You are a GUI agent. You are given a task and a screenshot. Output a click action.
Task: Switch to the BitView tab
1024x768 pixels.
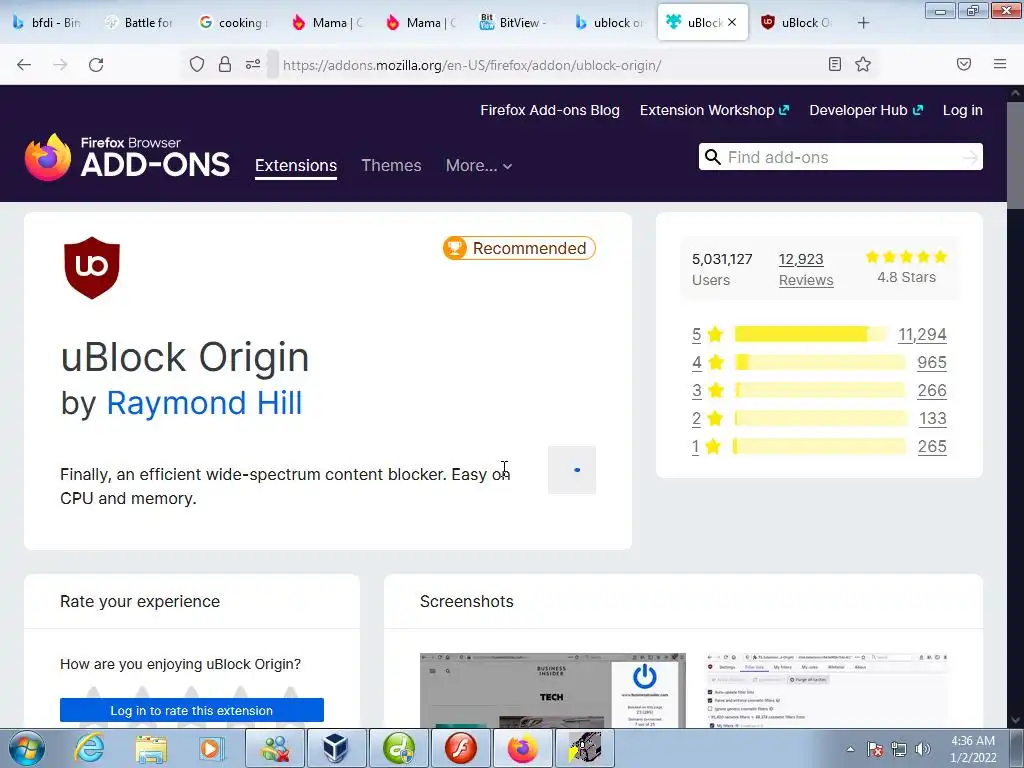click(x=516, y=23)
